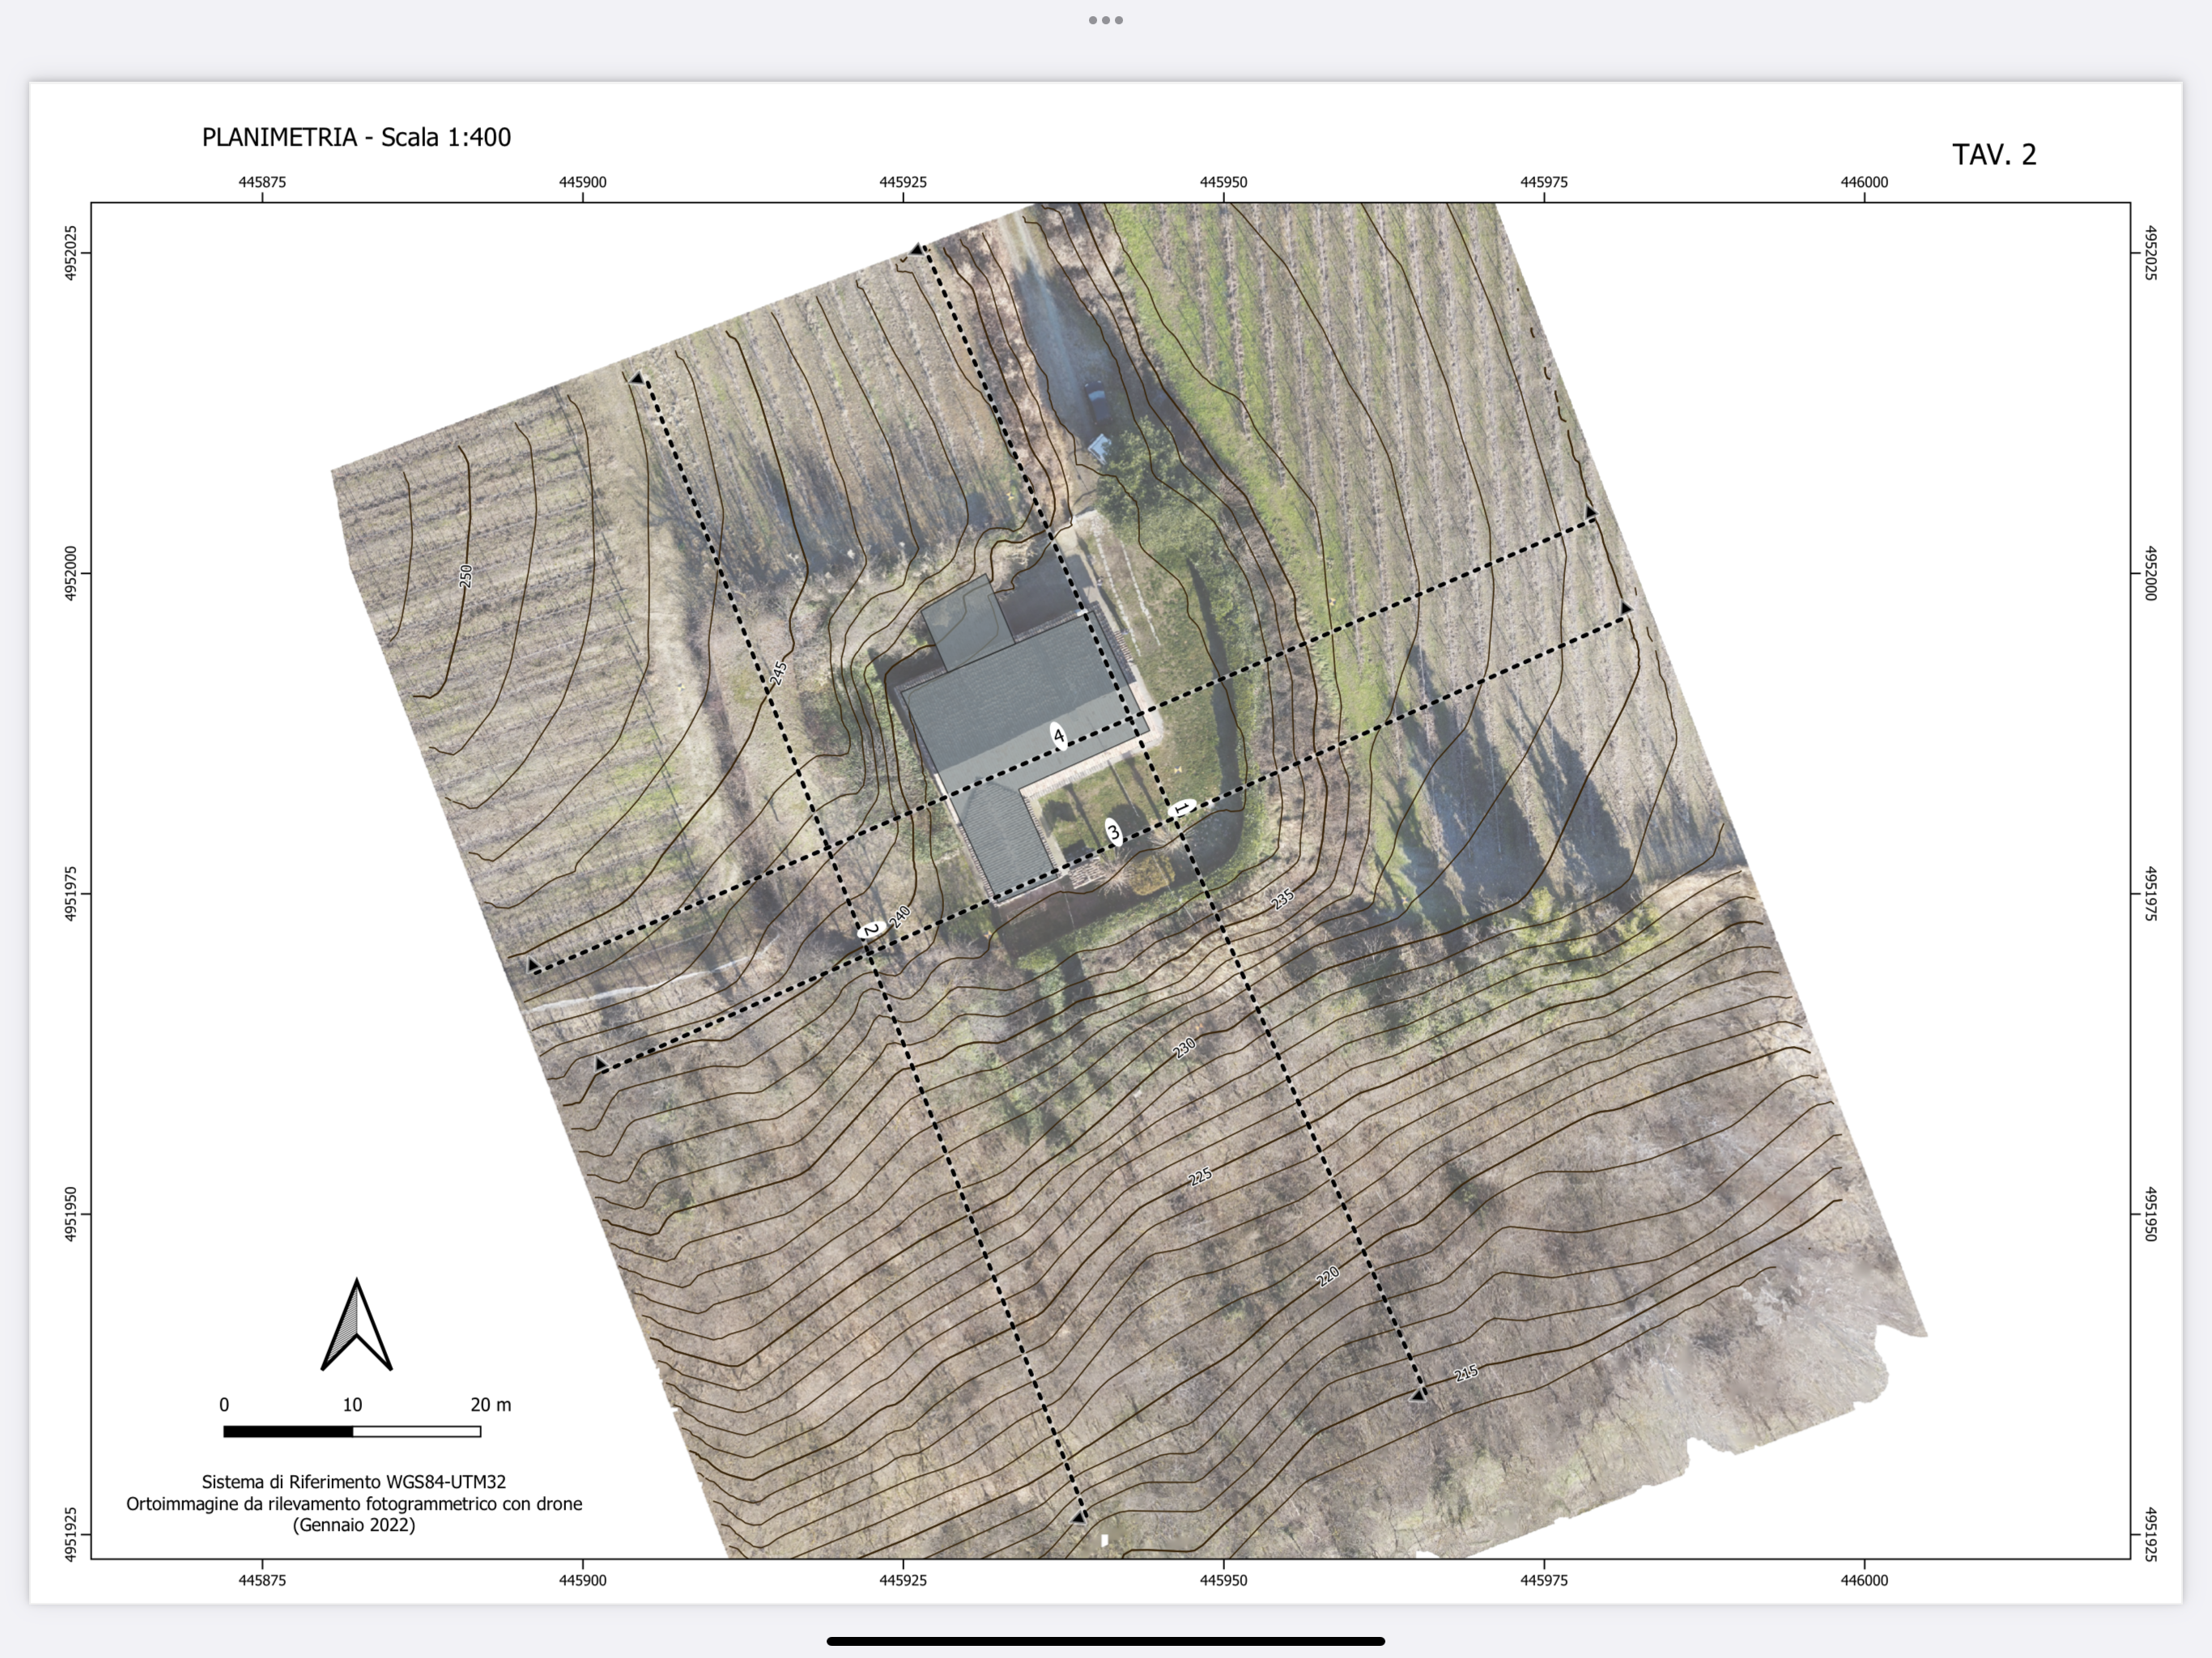2212x1658 pixels.
Task: Click the 250 contour elevation label
Action: [465, 576]
